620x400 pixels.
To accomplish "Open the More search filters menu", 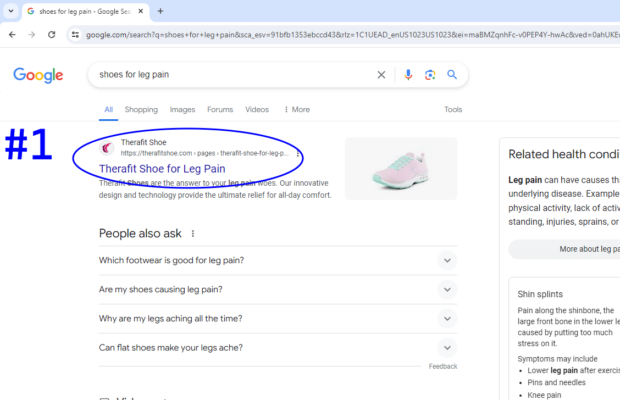I will pyautogui.click(x=297, y=109).
